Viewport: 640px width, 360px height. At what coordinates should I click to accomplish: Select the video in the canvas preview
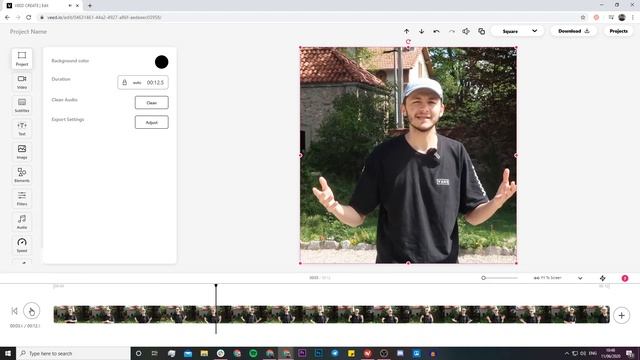[408, 155]
